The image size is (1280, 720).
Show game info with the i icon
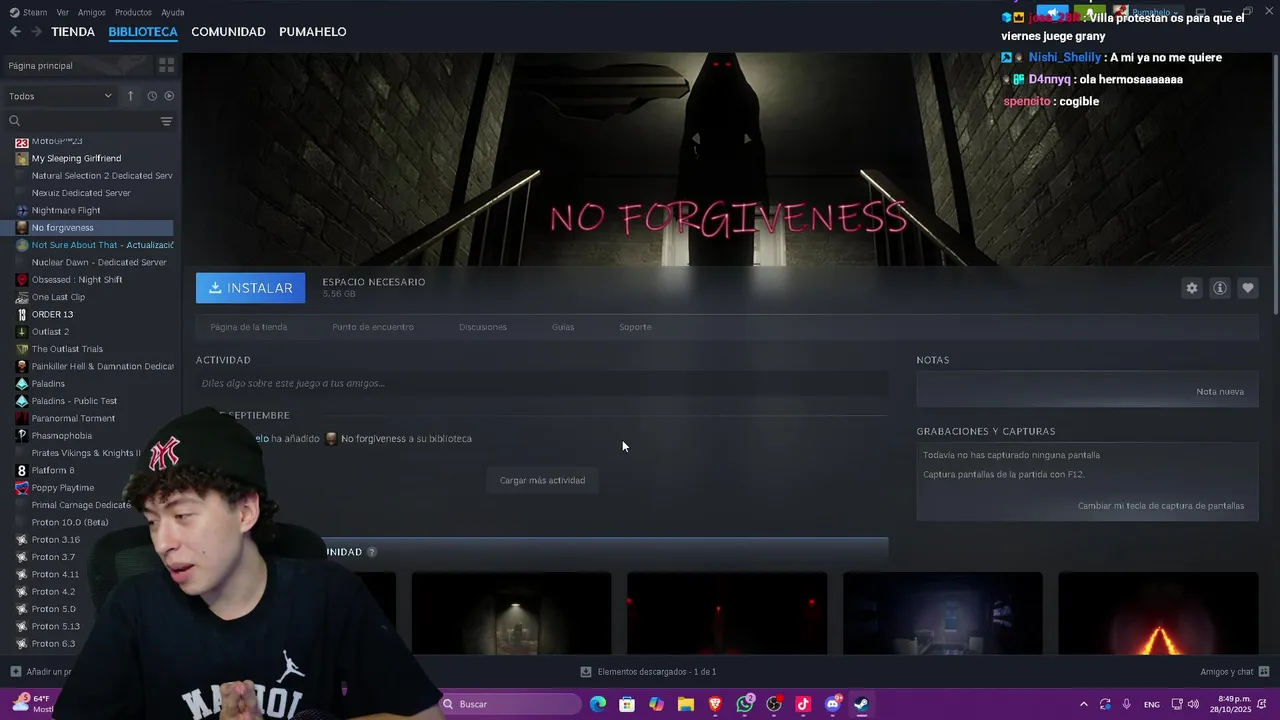[x=1219, y=288]
